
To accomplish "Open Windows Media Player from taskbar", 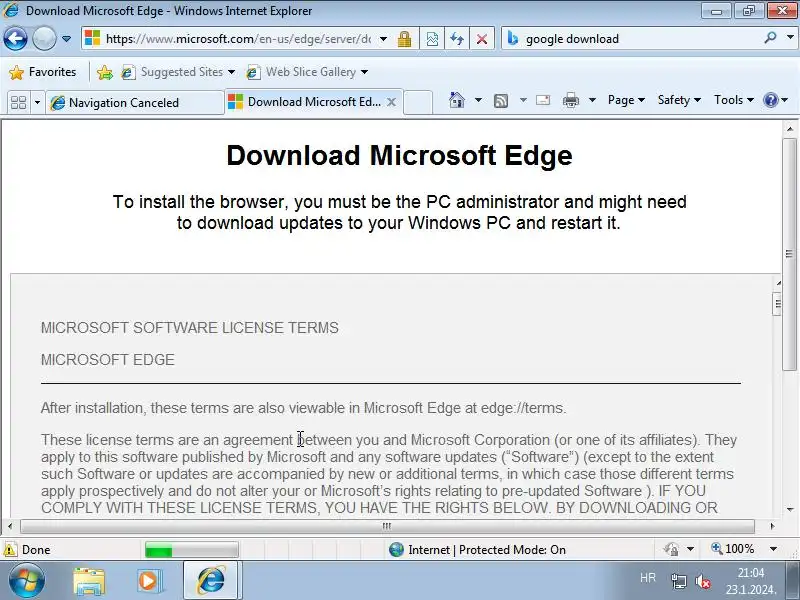I will pyautogui.click(x=149, y=581).
